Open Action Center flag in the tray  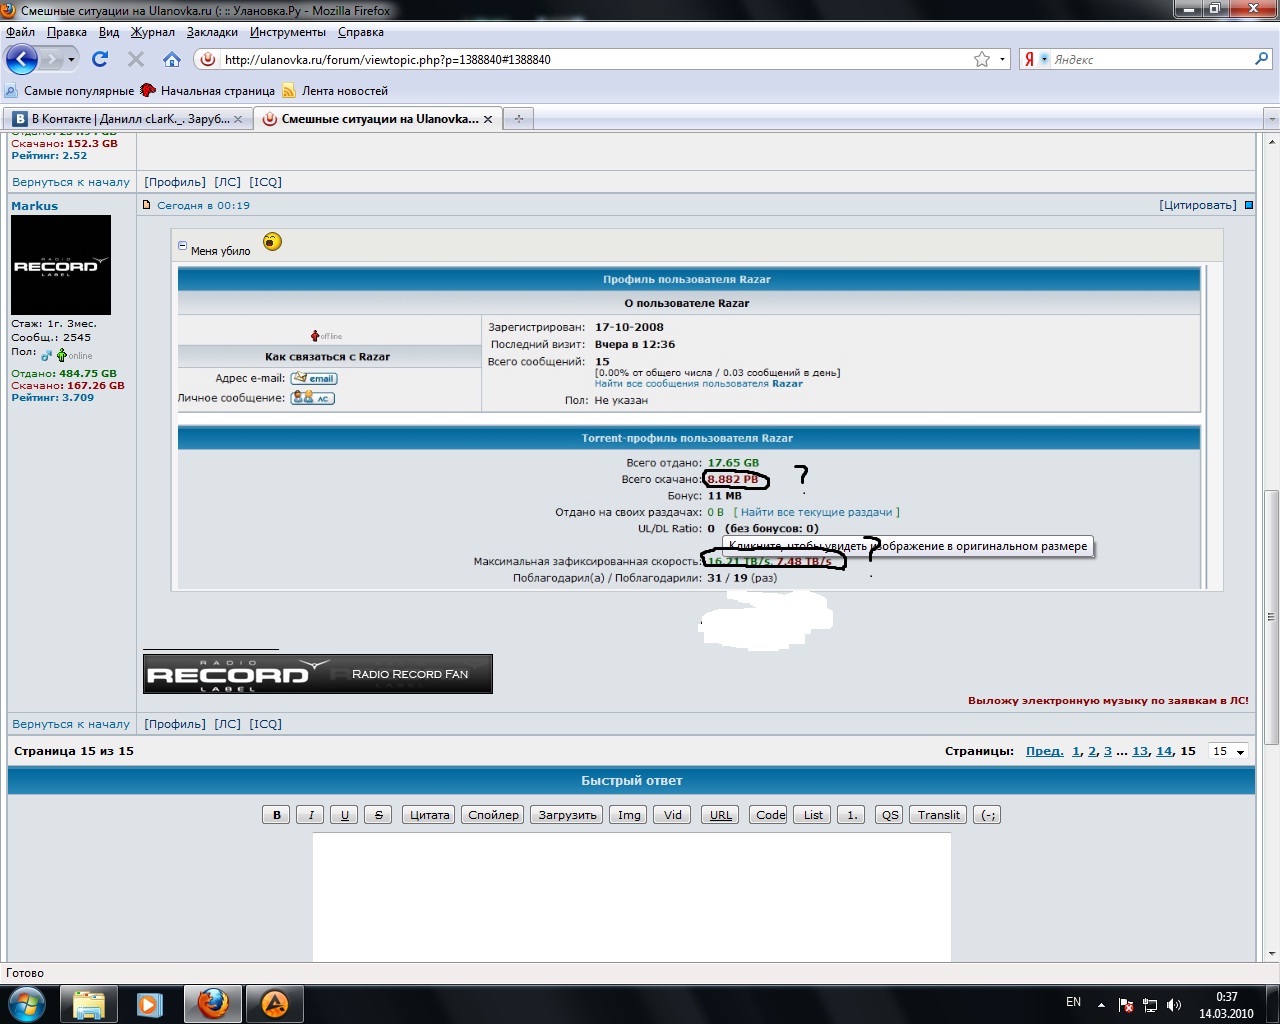click(1126, 1005)
